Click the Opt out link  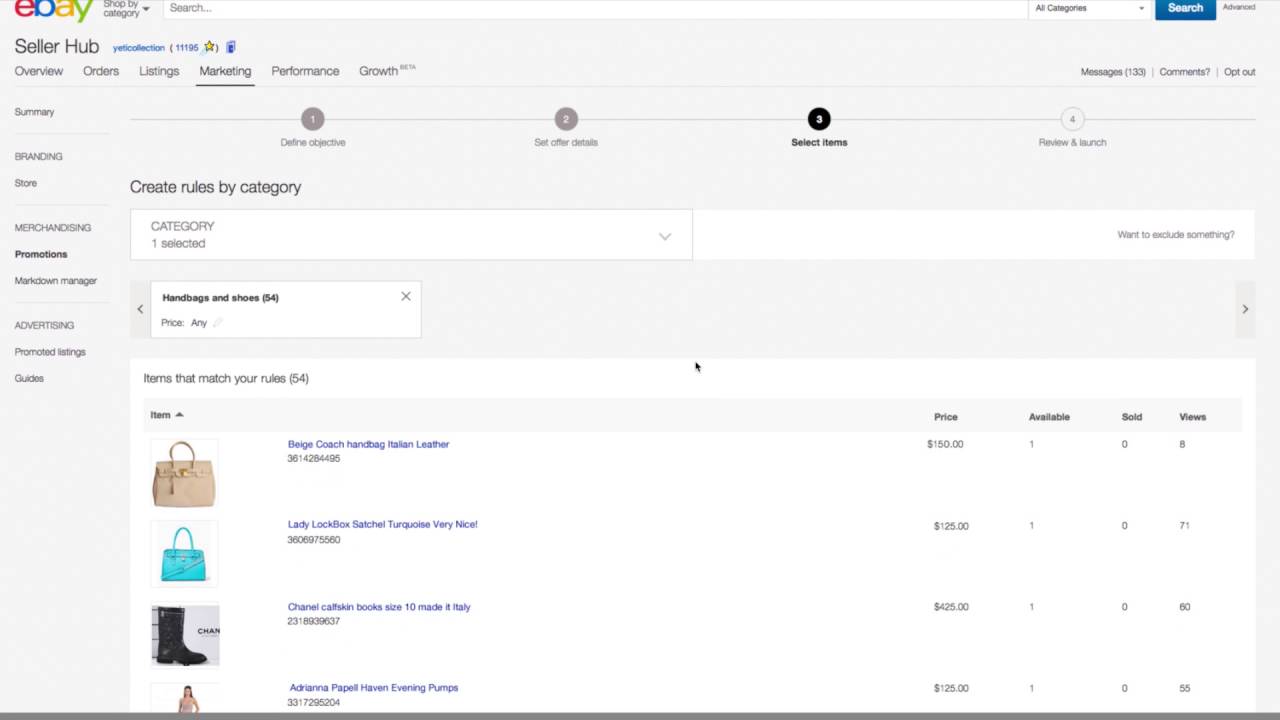(x=1239, y=72)
